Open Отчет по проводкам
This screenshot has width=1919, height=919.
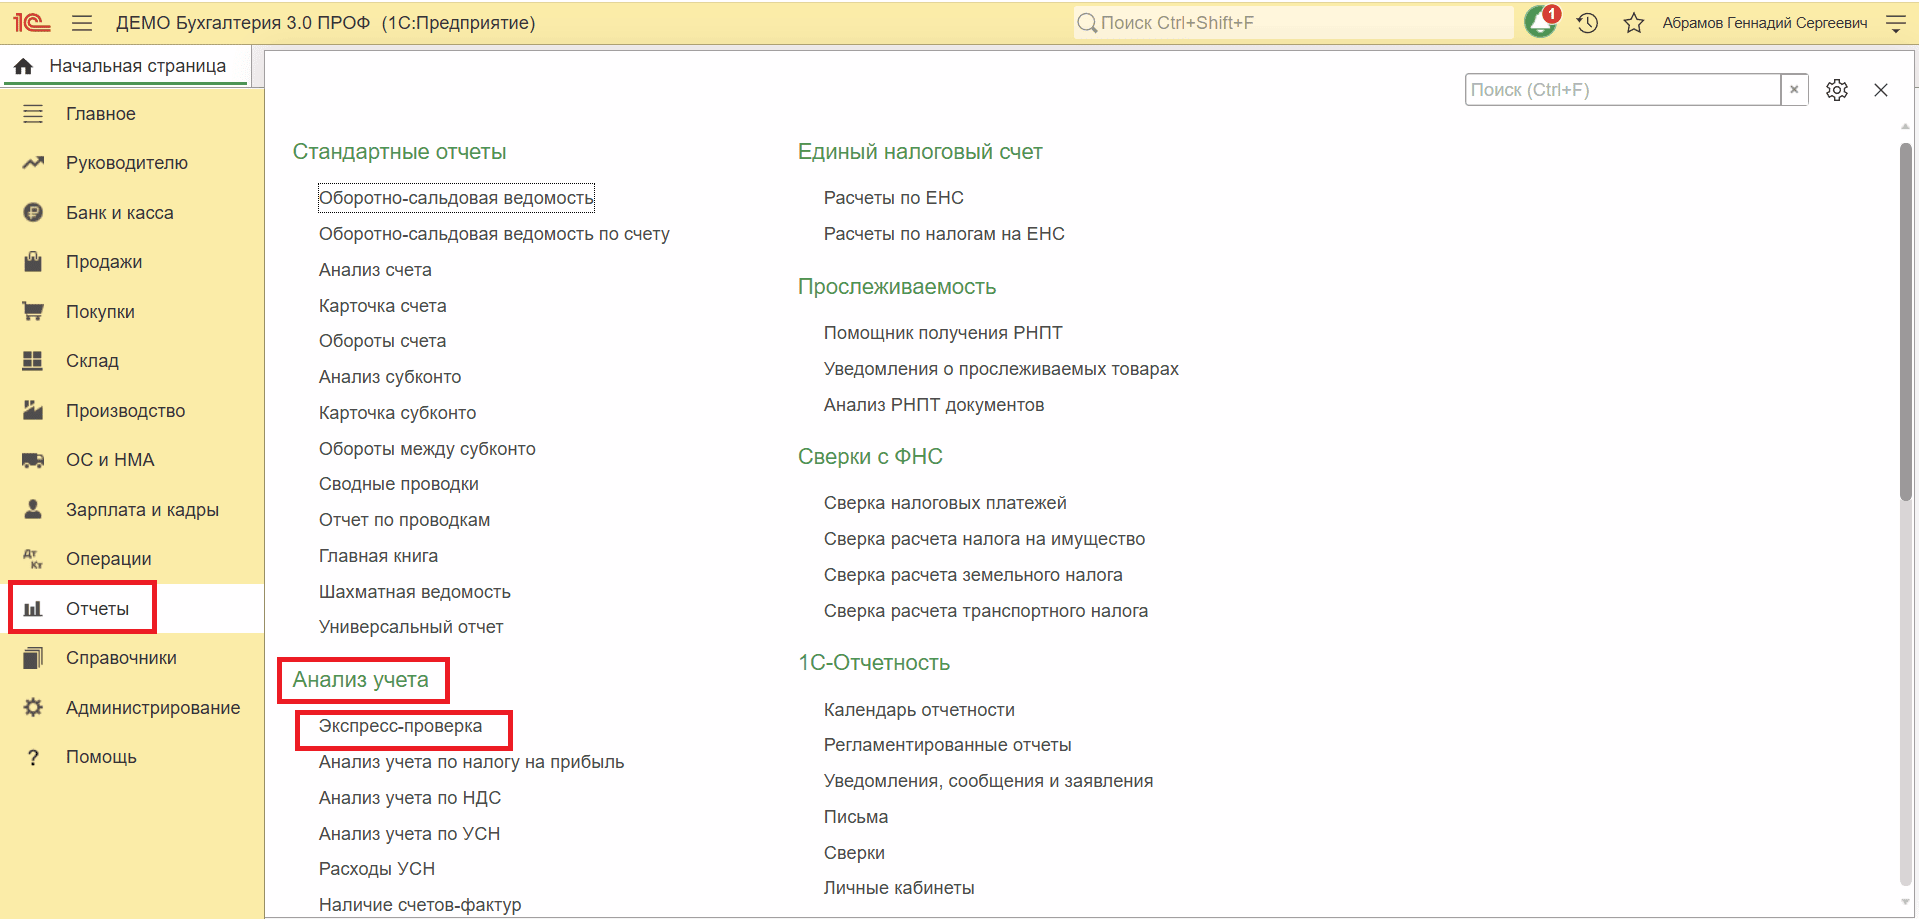404,520
